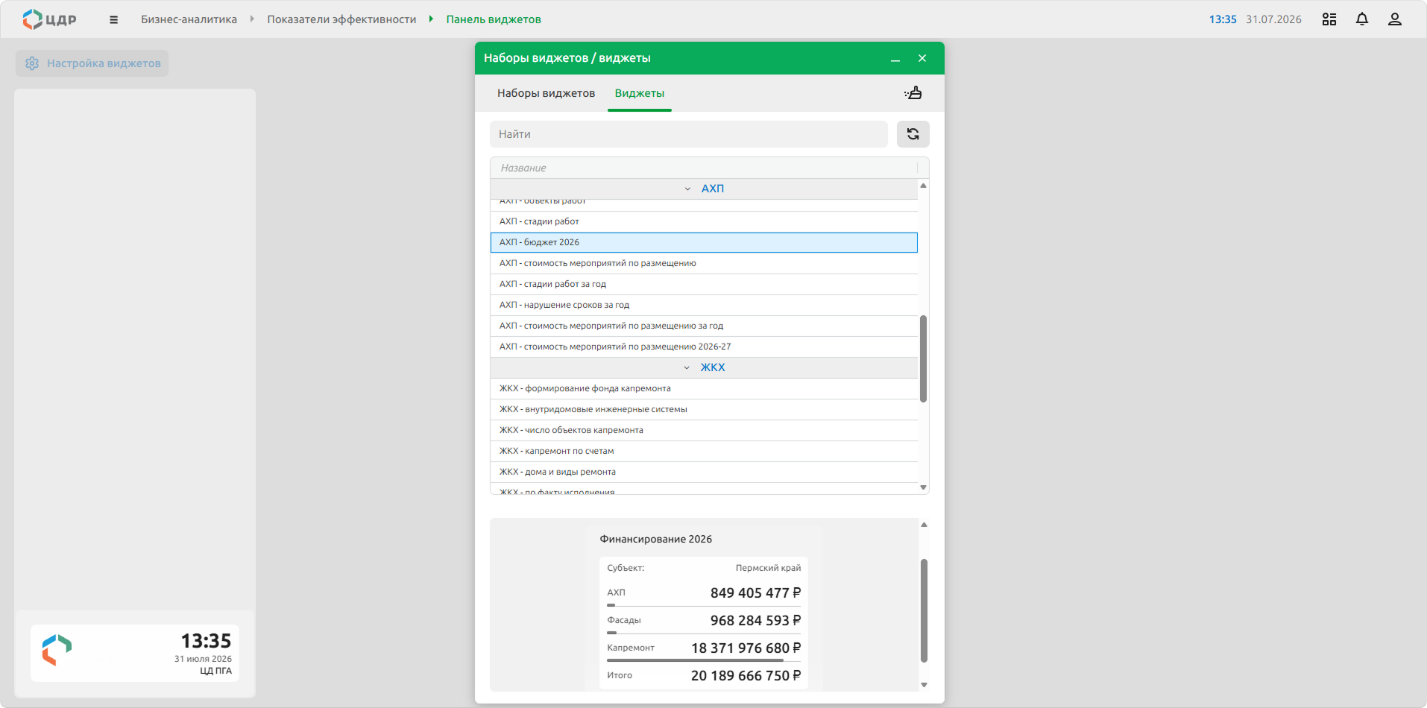Click the Настройка виджетов button
This screenshot has height=708, width=1427.
click(92, 63)
